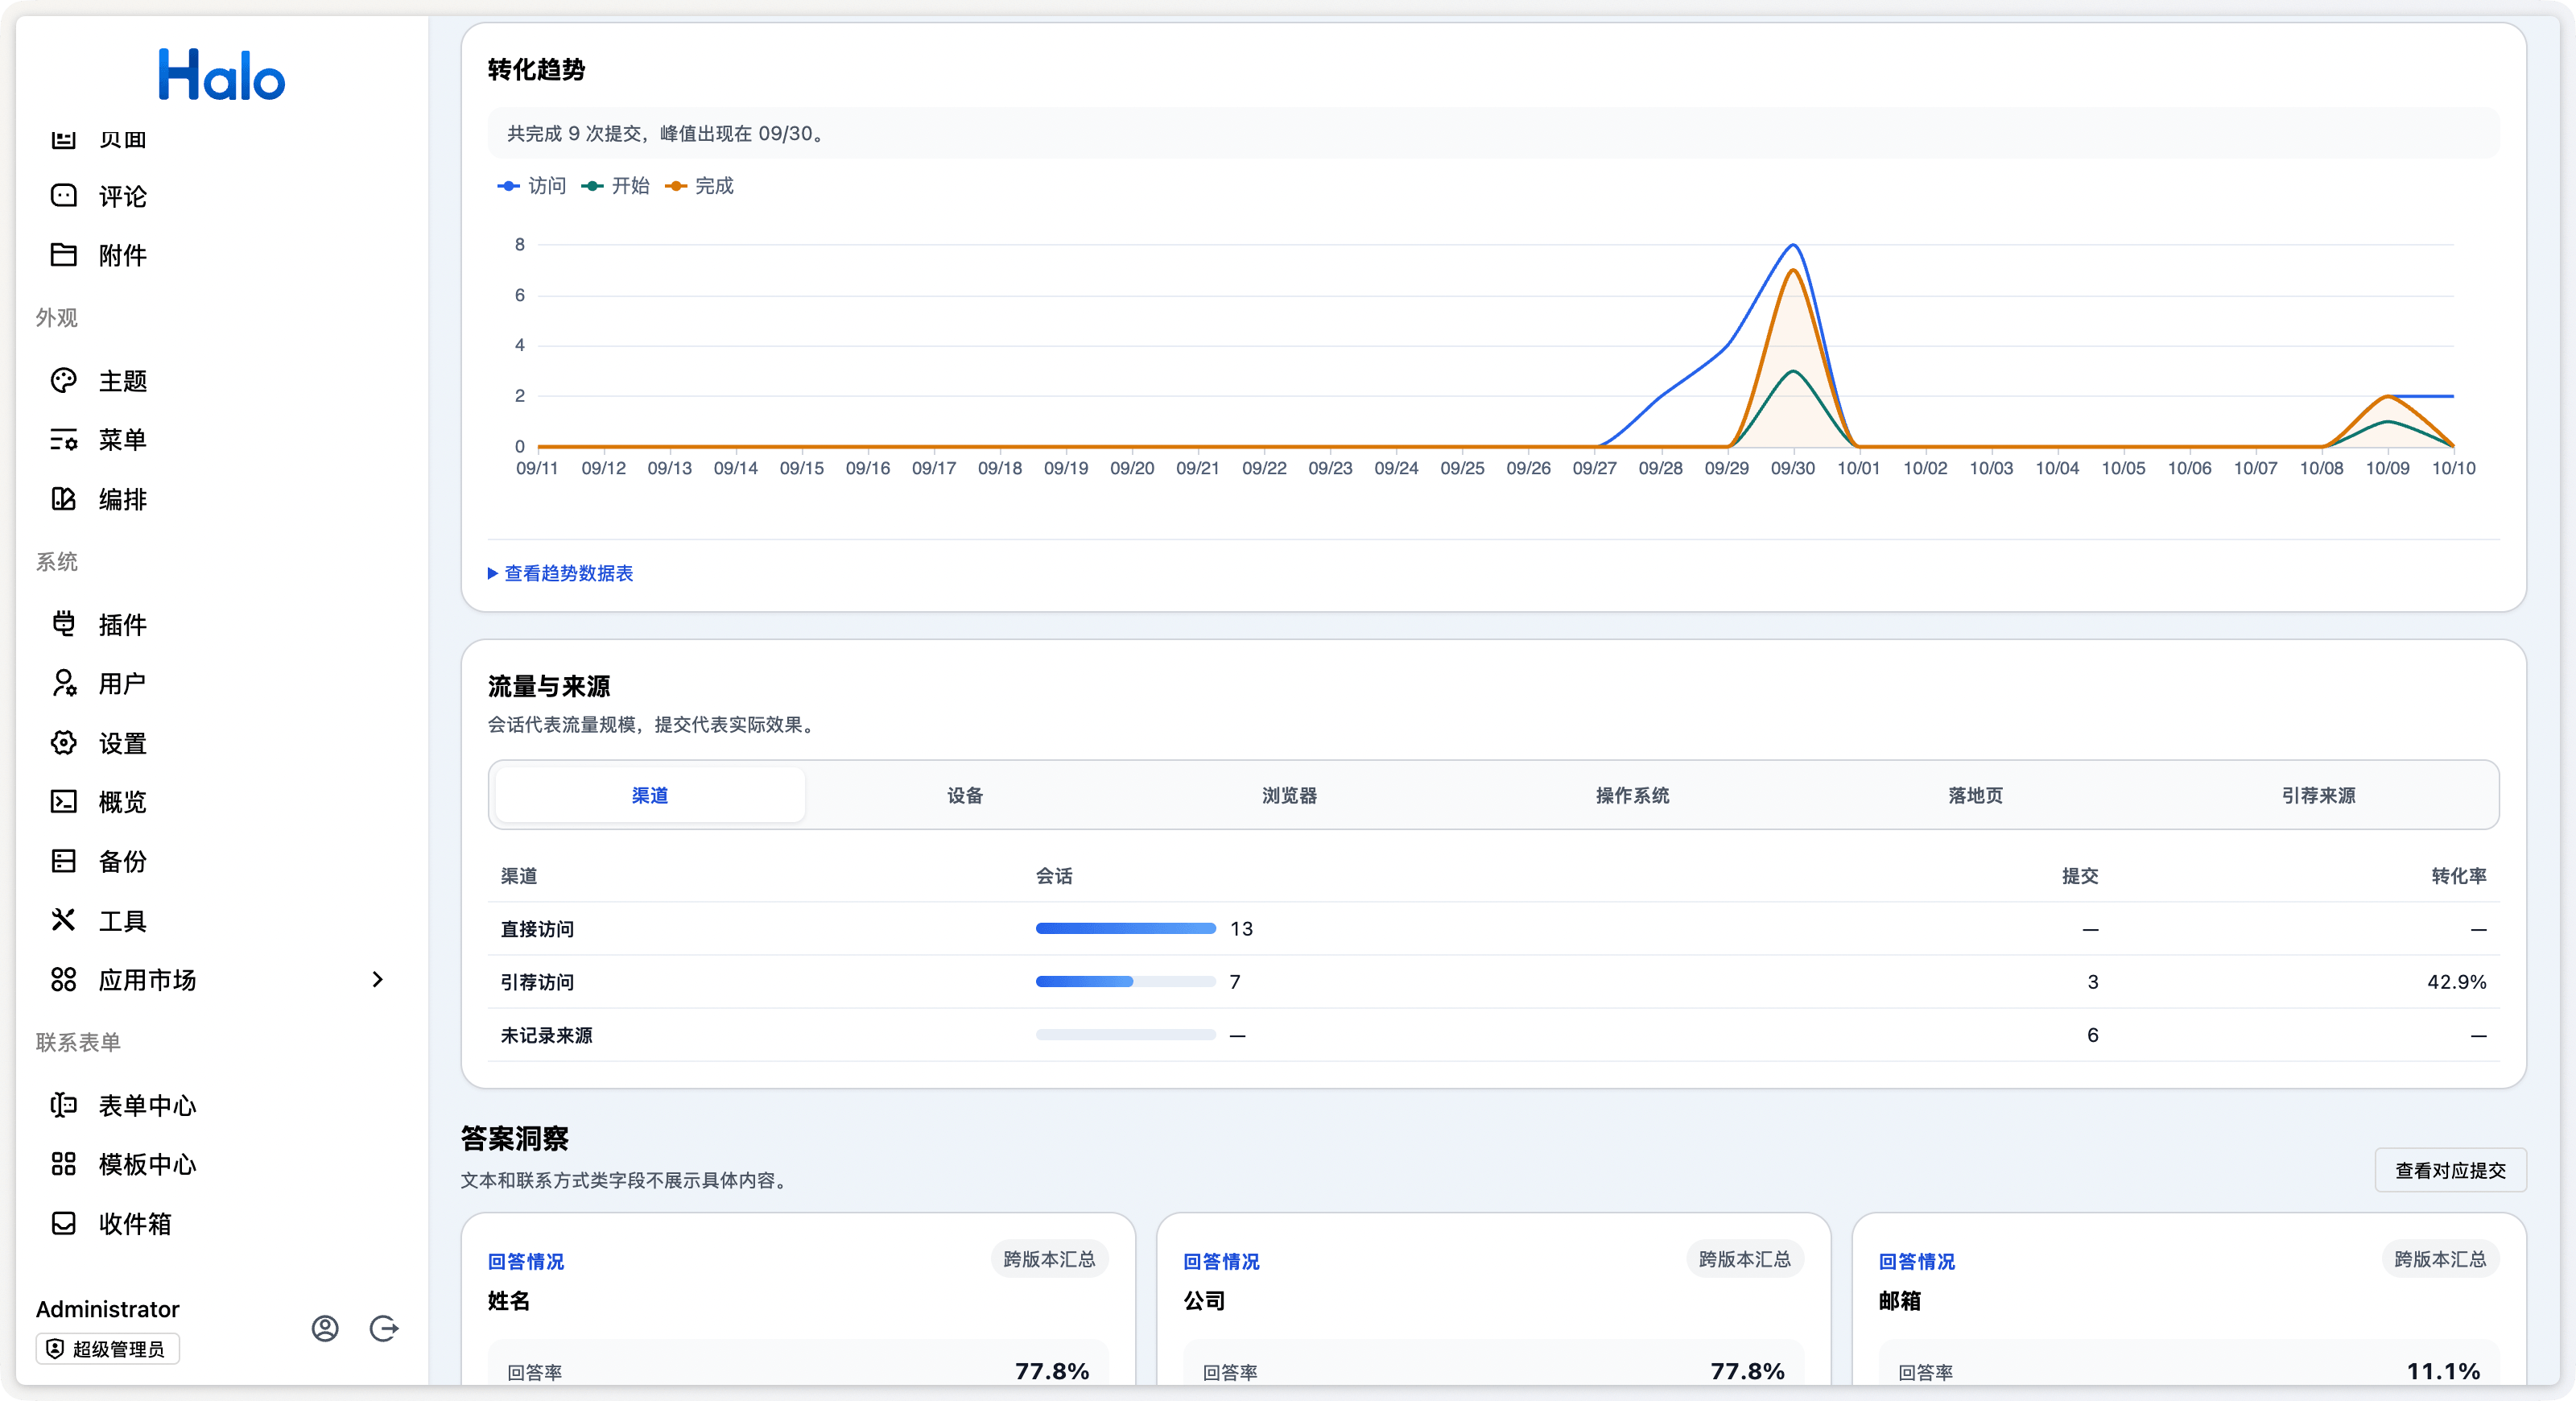Click the 工具 tools icon
2576x1401 pixels.
(x=63, y=920)
